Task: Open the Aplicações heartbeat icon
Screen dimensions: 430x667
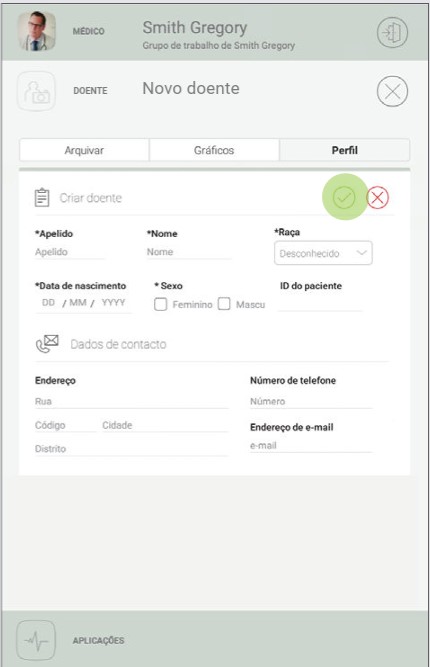Action: click(36, 640)
